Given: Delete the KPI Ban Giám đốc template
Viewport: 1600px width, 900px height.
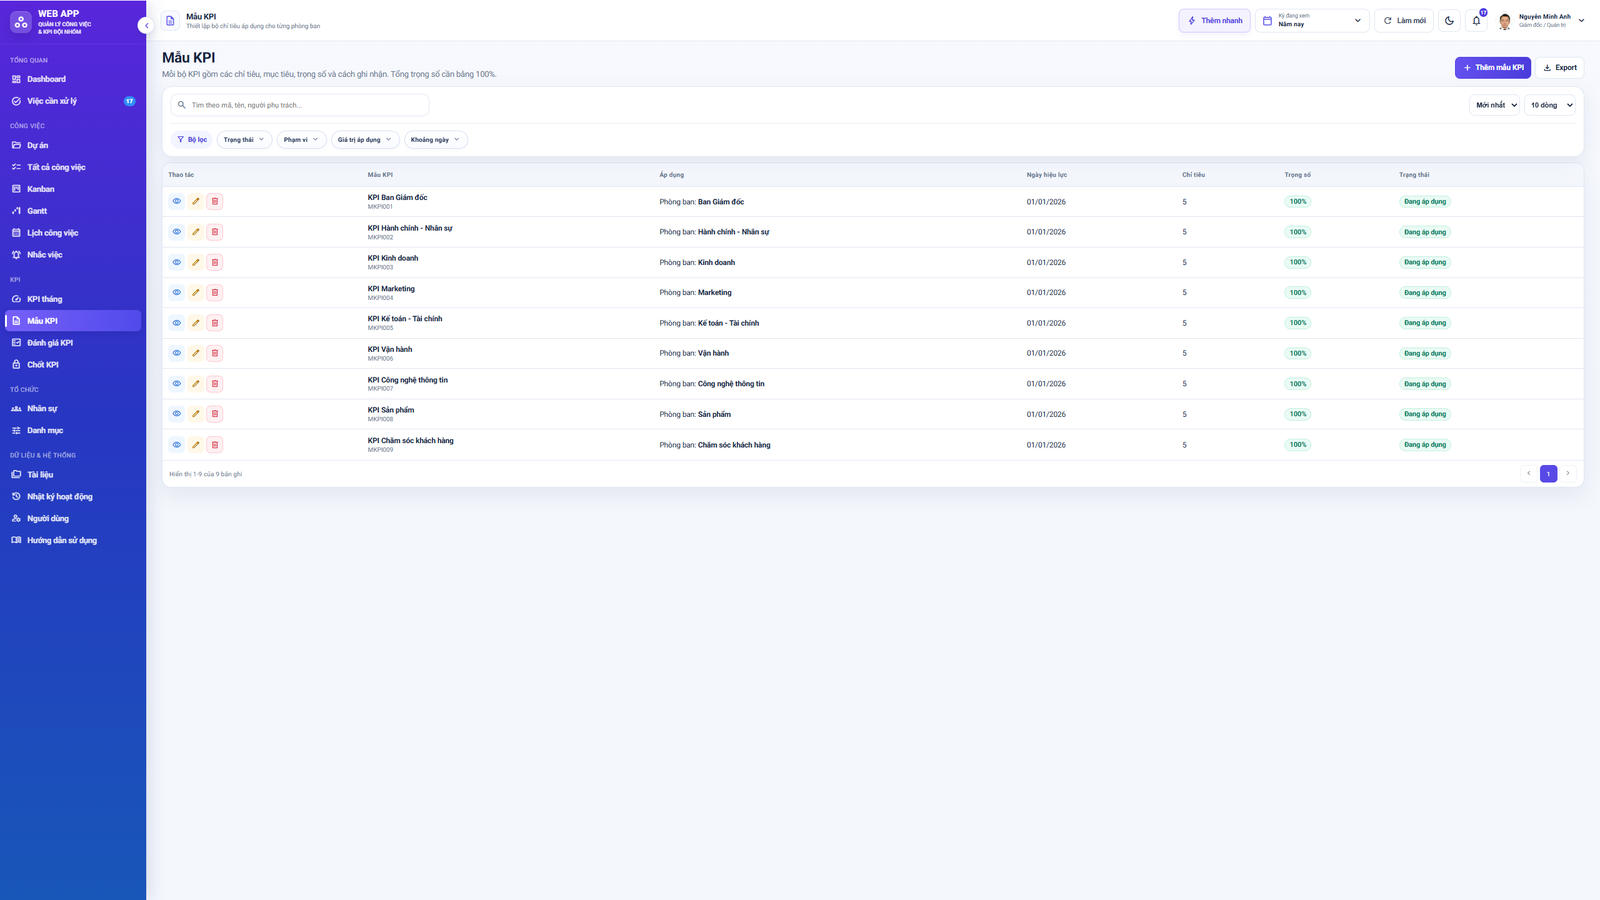Looking at the screenshot, I should [215, 201].
